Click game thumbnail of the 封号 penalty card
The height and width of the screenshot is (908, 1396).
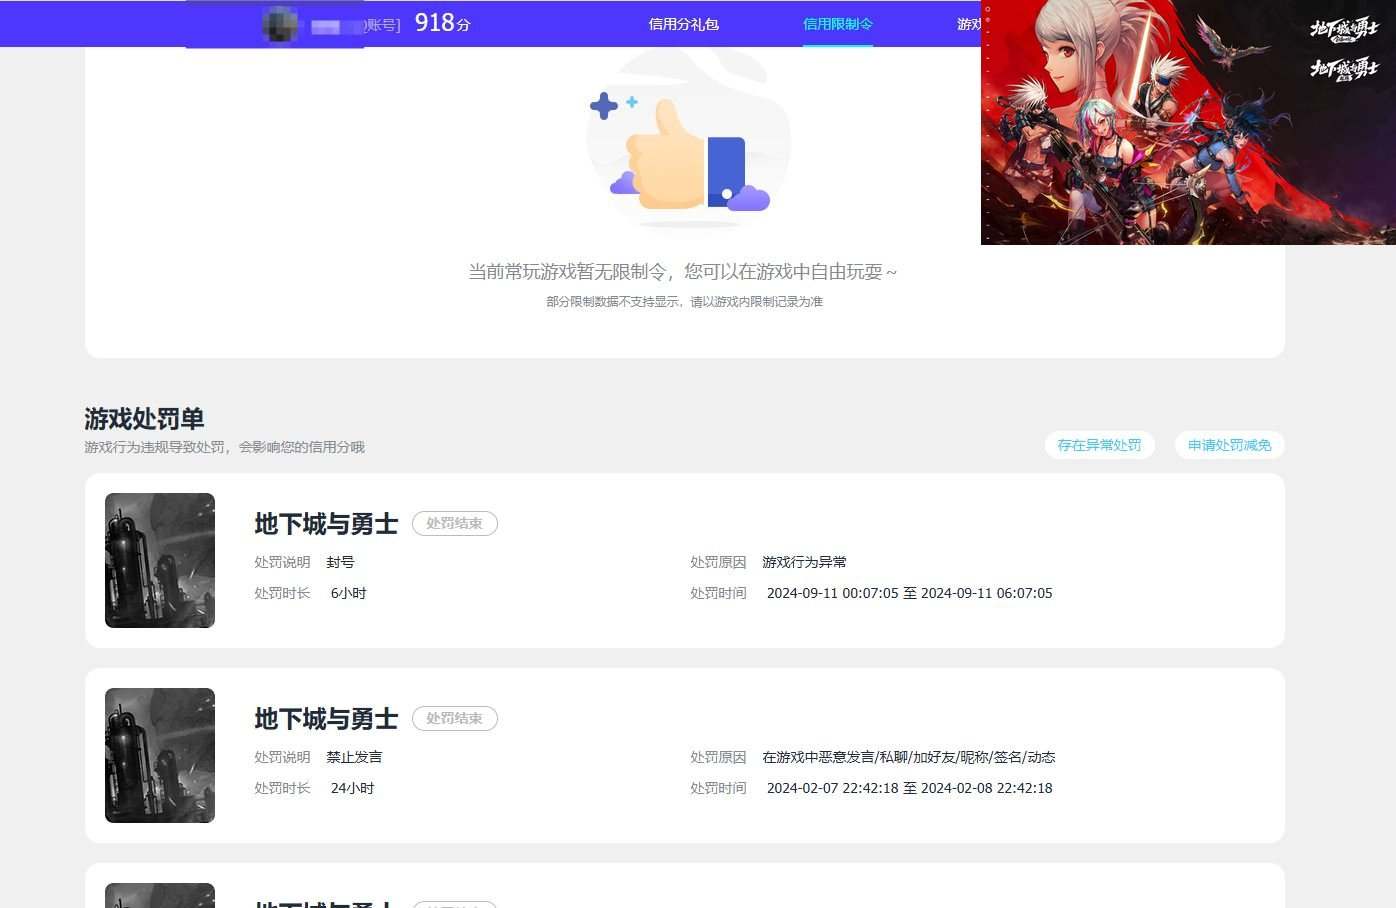coord(160,560)
